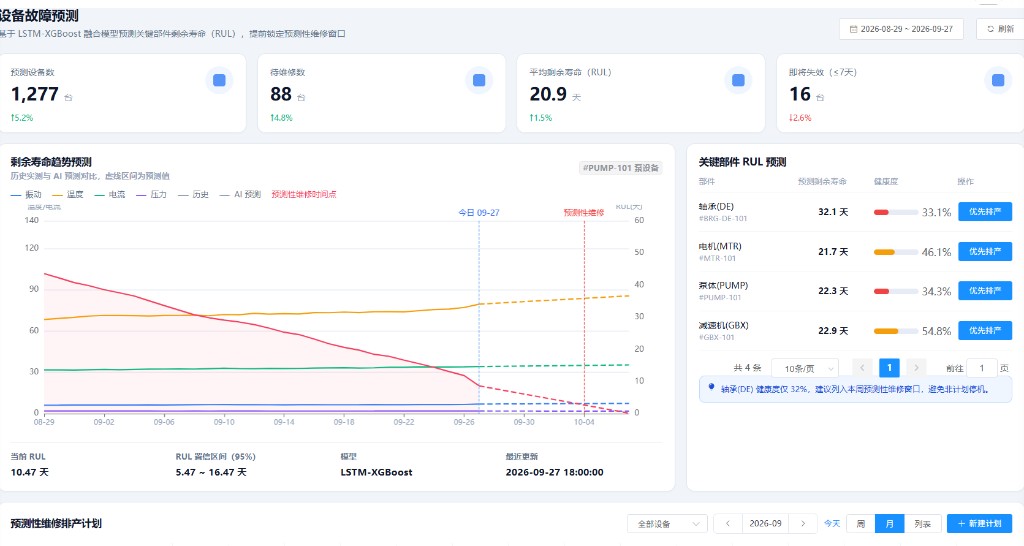Open the 全部设备 device filter dropdown
Viewport: 1024px width, 546px height.
667,524
